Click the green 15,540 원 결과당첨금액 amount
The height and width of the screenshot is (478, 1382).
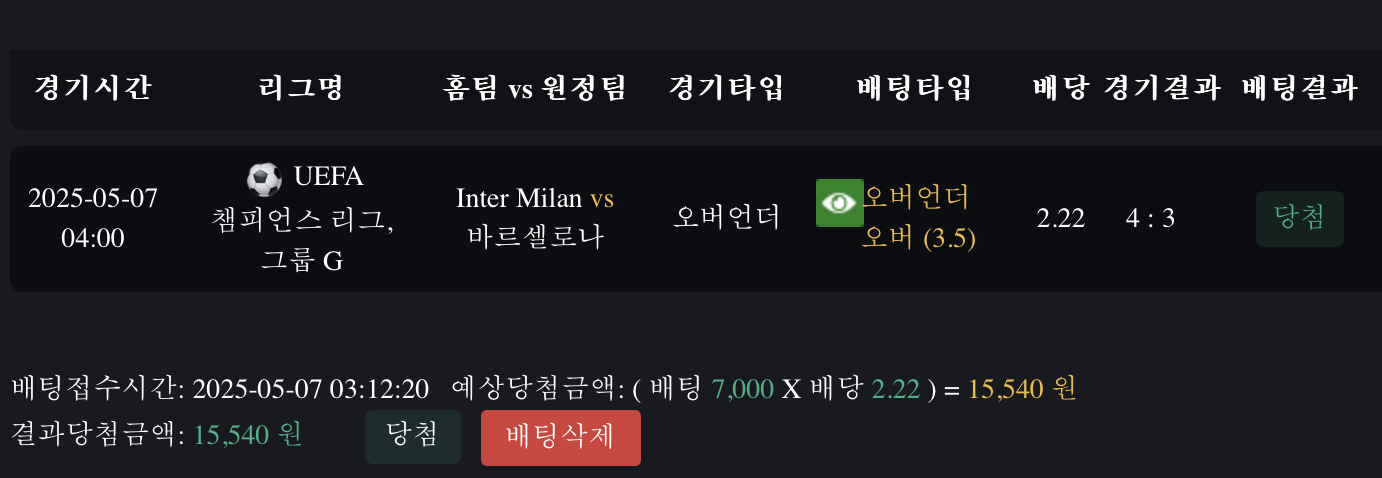pos(247,435)
